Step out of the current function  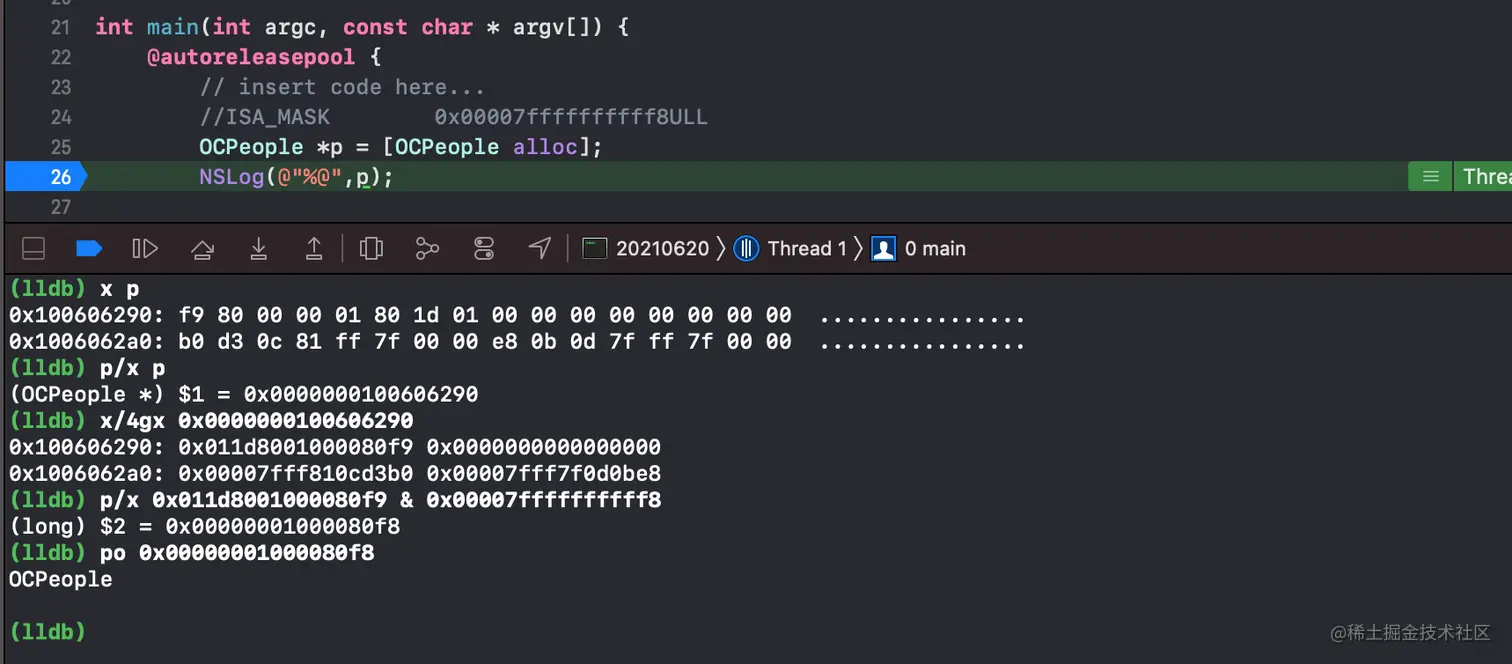point(314,248)
